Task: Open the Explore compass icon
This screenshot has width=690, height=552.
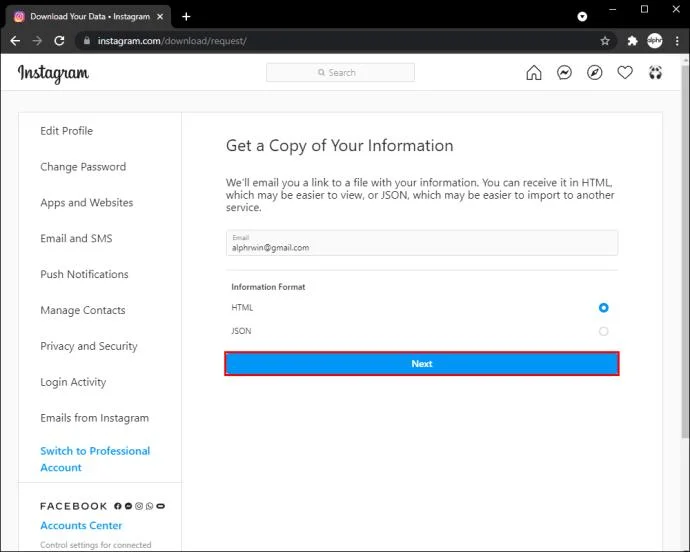Action: pos(595,73)
